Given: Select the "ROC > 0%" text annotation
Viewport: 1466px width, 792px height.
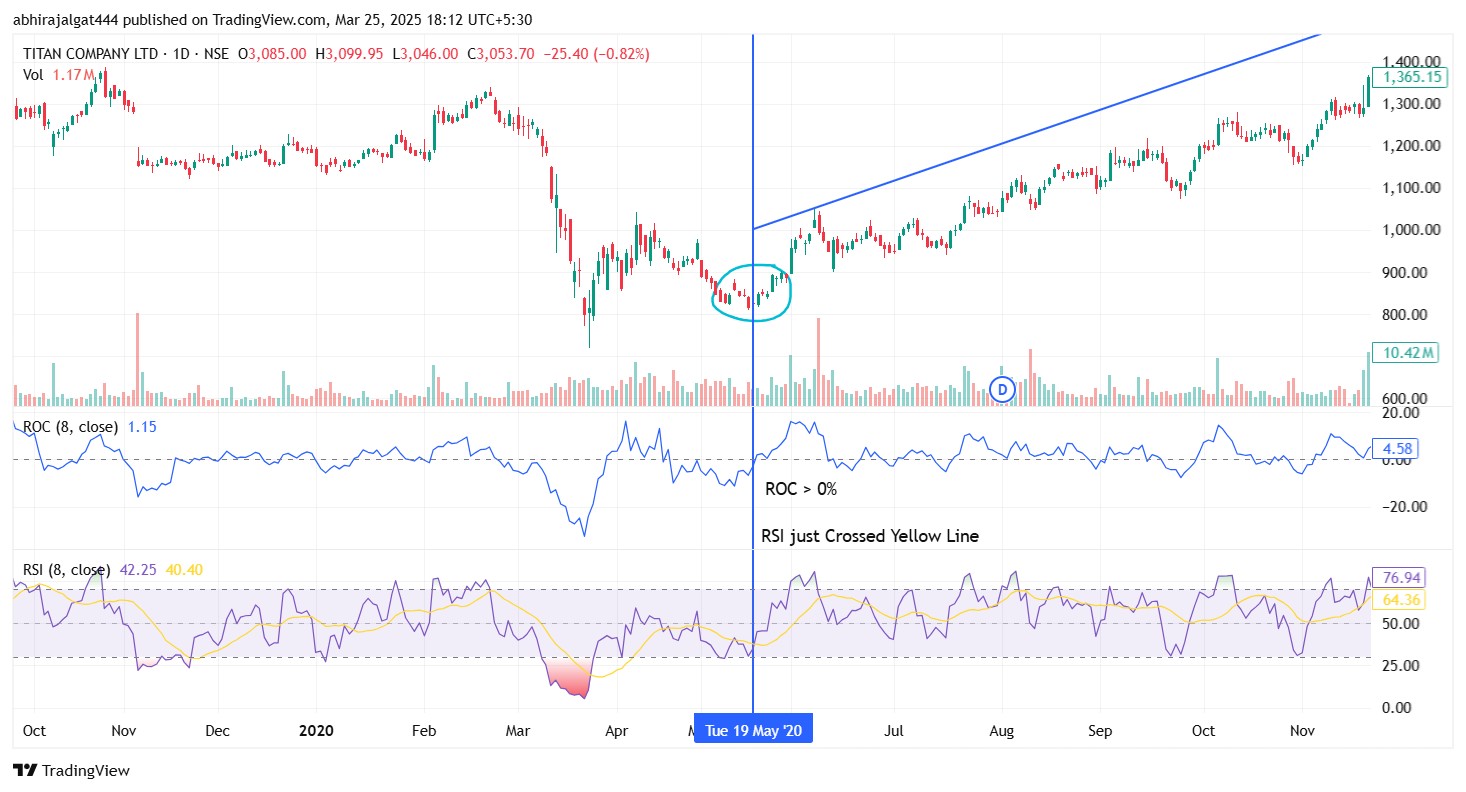Looking at the screenshot, I should tap(800, 490).
